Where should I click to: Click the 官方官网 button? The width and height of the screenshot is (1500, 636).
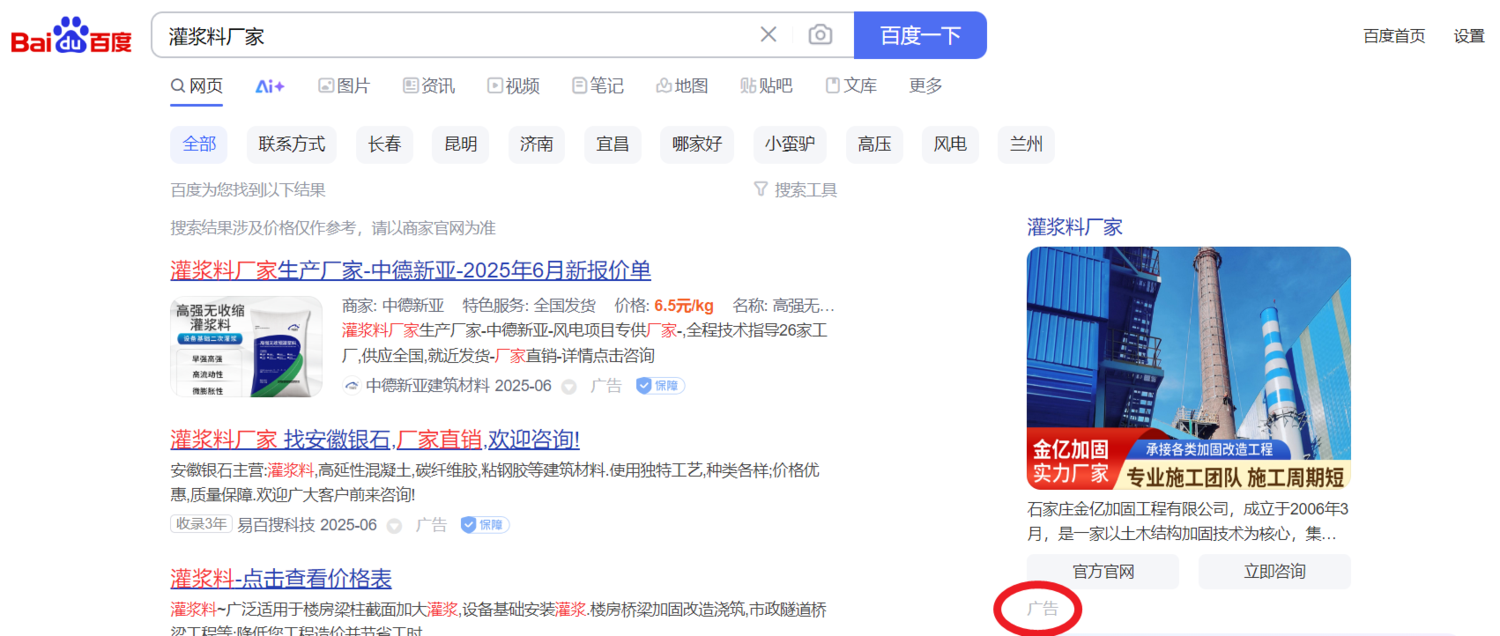coord(1102,571)
